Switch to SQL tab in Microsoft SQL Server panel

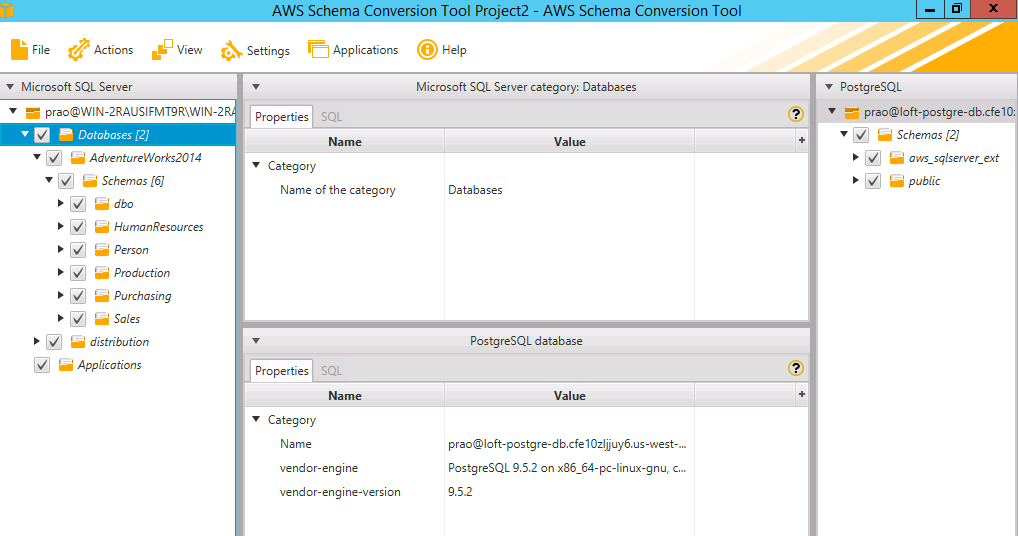331,117
